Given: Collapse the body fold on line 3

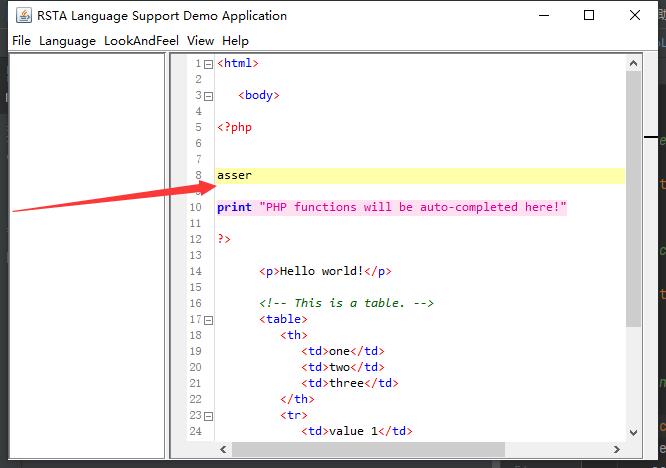Looking at the screenshot, I should click(208, 97).
